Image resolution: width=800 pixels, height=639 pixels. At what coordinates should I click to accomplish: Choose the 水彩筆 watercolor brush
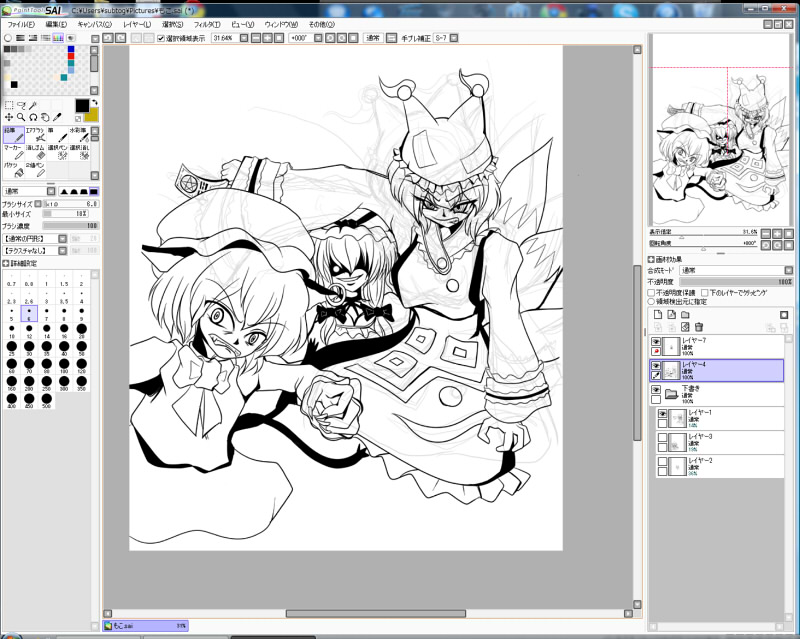[x=79, y=135]
